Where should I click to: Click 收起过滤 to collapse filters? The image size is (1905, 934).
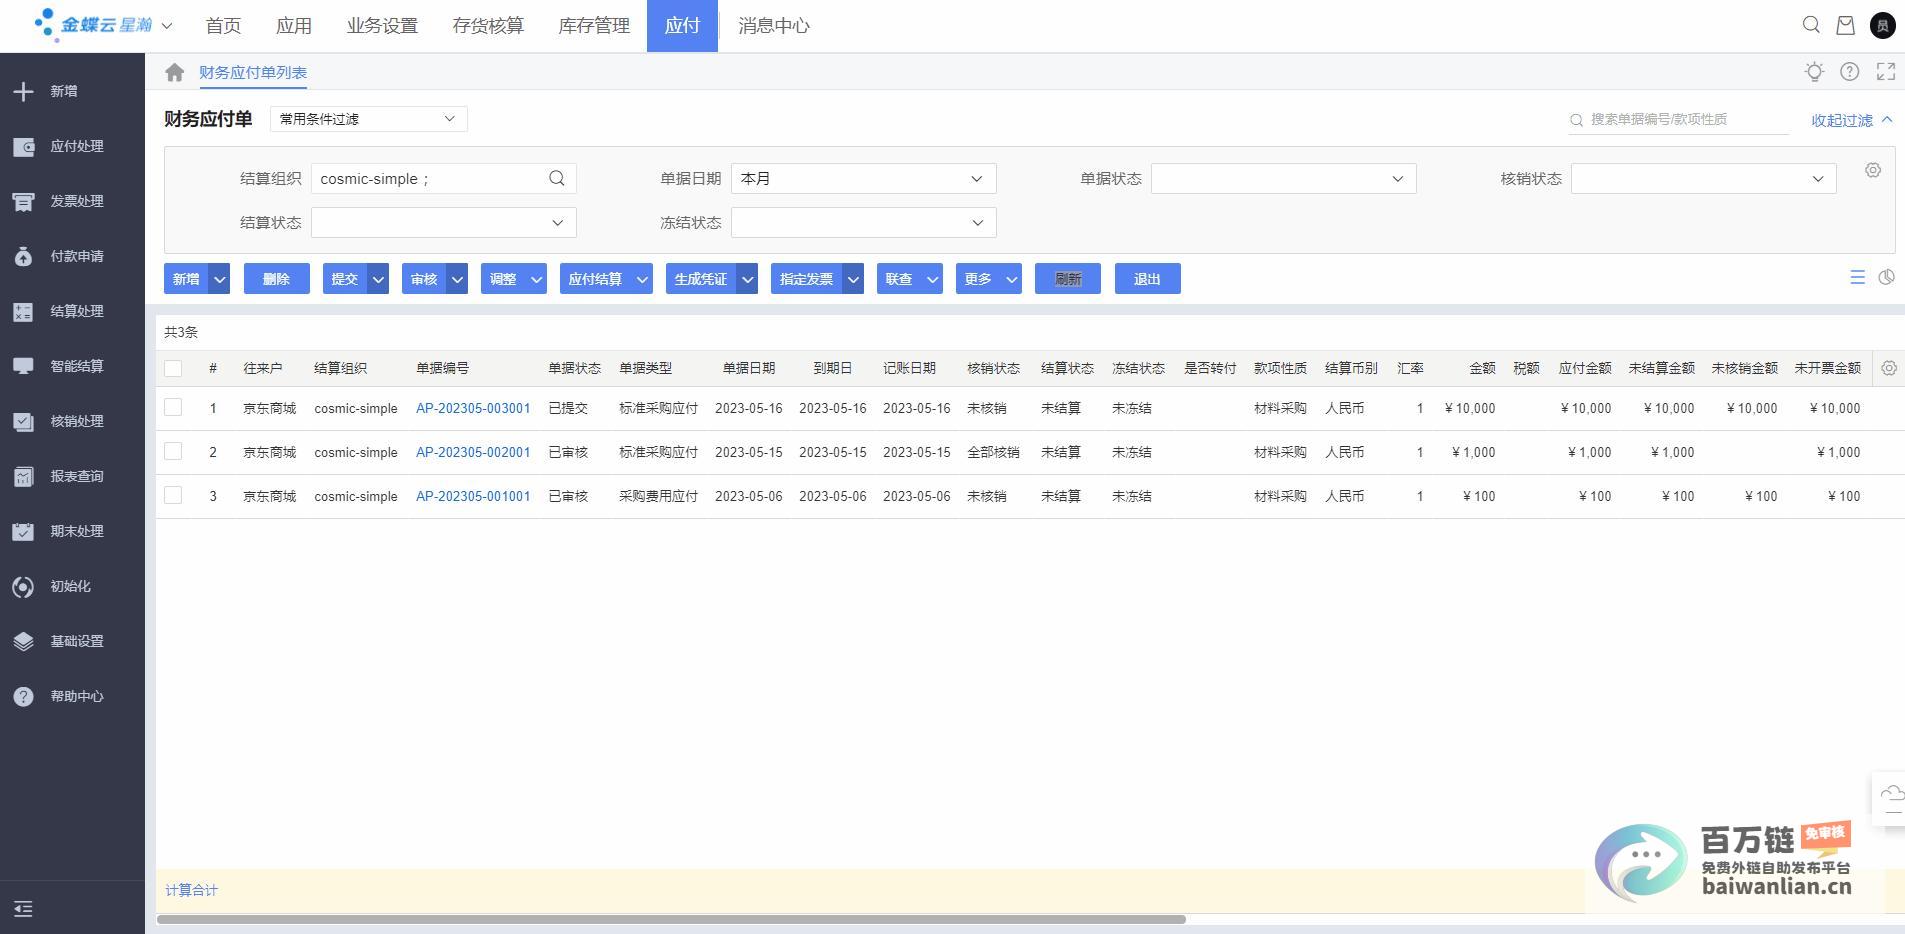(1852, 120)
